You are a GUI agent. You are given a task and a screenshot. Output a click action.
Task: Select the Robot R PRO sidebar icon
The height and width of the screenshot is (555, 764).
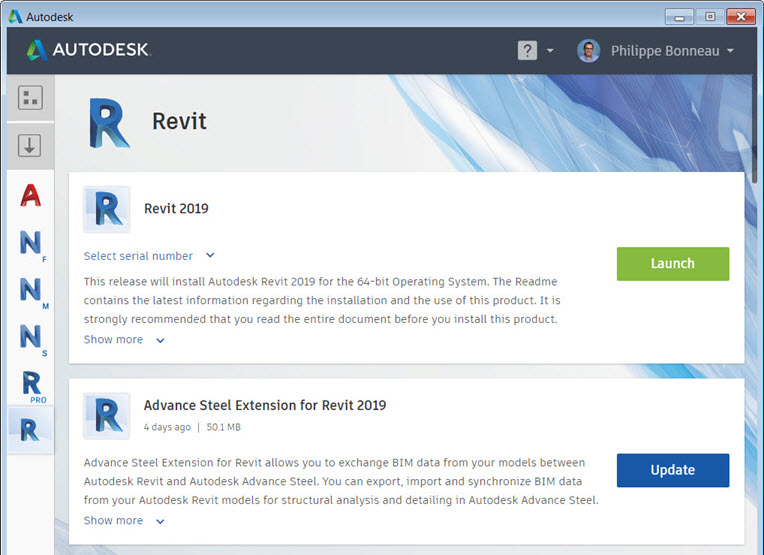coord(33,386)
